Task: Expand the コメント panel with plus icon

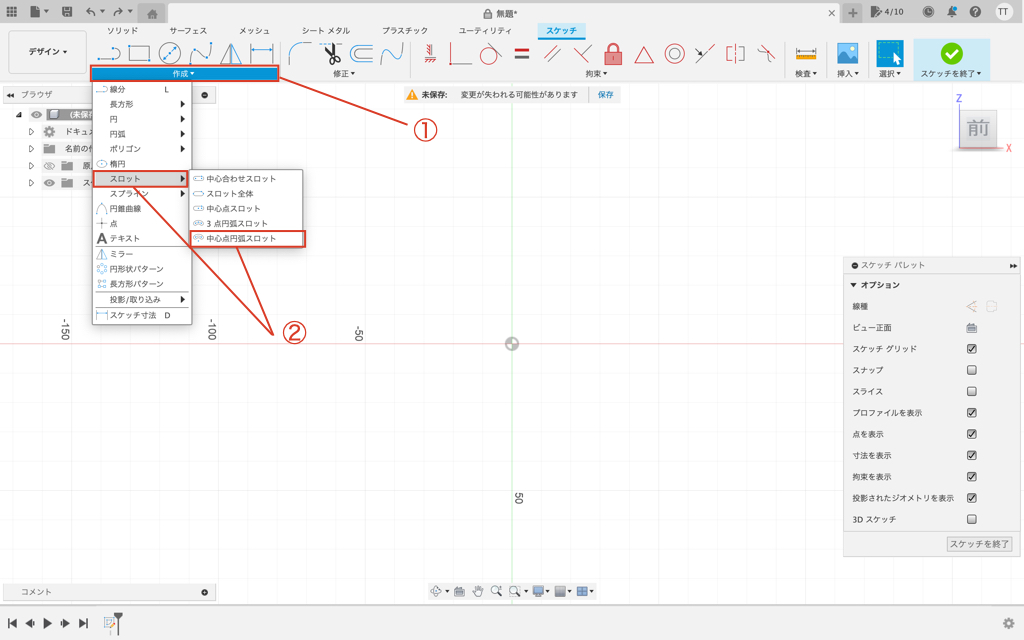Action: [x=204, y=592]
